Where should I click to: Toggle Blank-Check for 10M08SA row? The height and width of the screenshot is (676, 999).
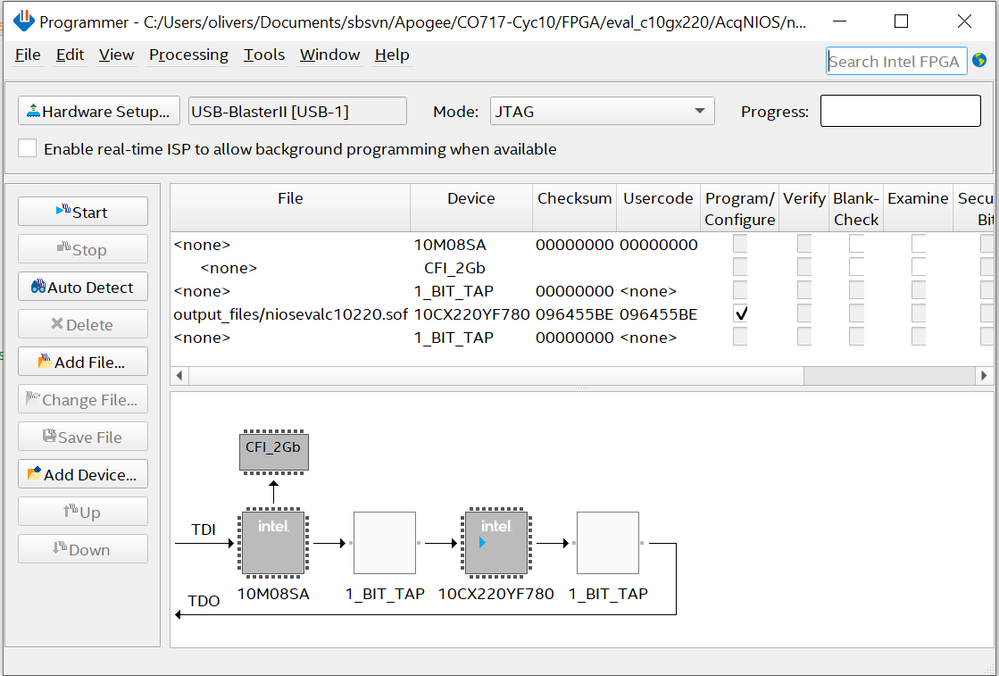(x=856, y=243)
